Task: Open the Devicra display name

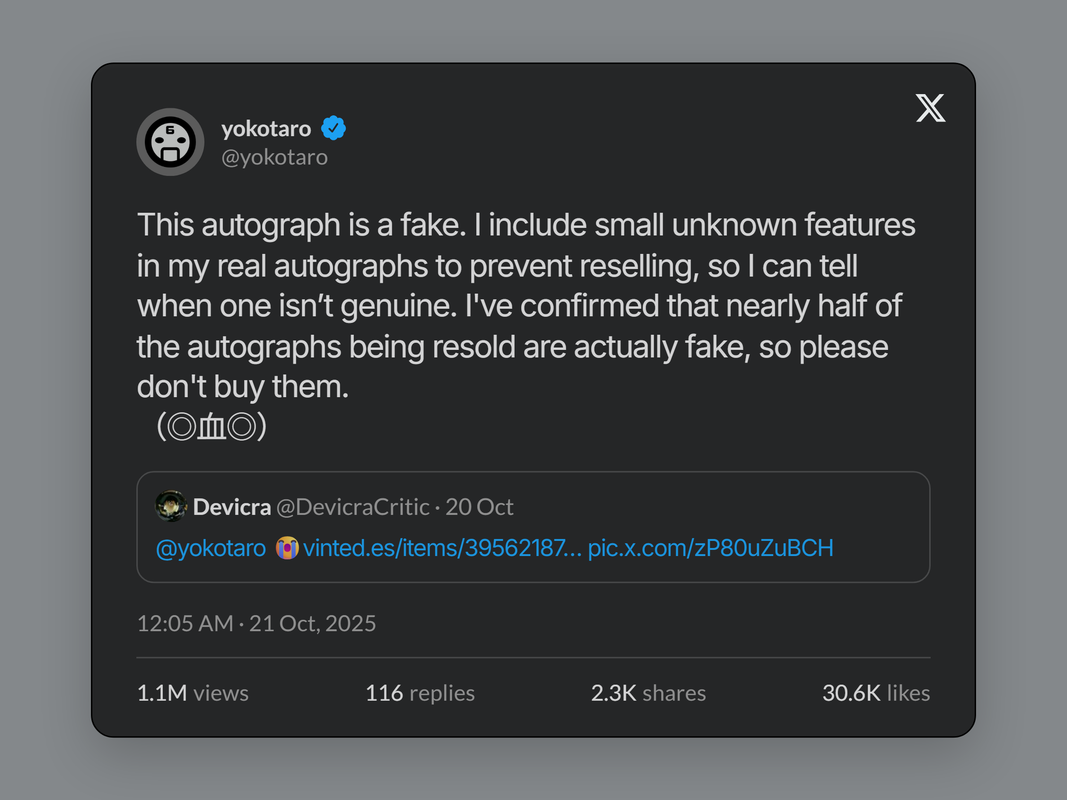Action: 232,507
